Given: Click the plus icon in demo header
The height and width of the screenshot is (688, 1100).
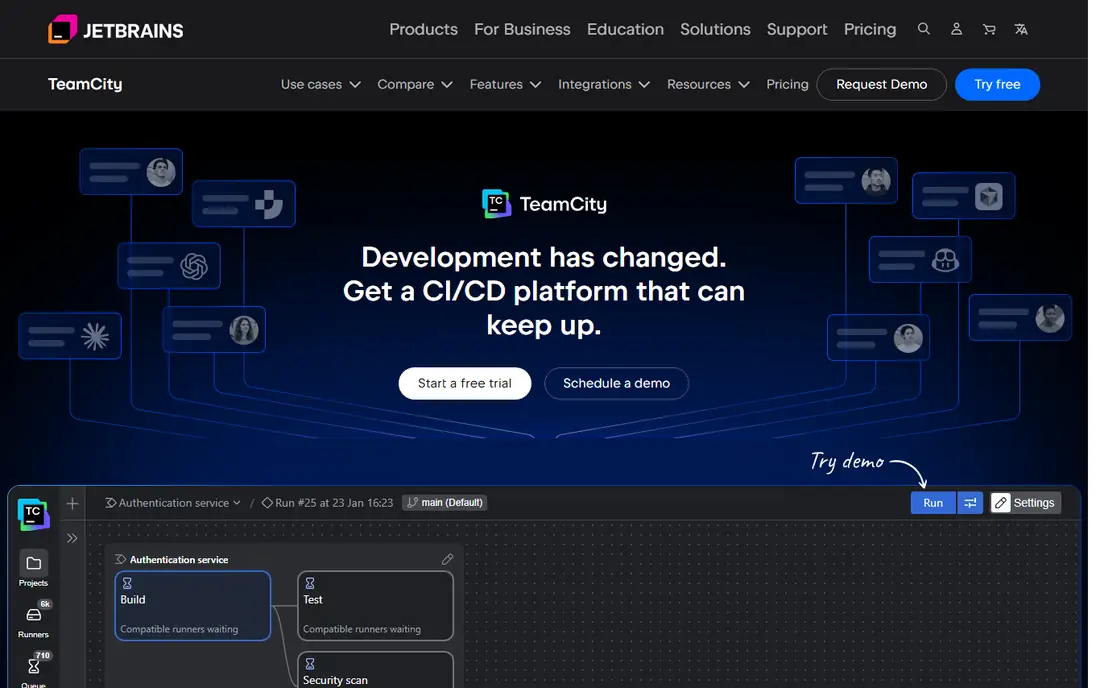Looking at the screenshot, I should pos(72,503).
